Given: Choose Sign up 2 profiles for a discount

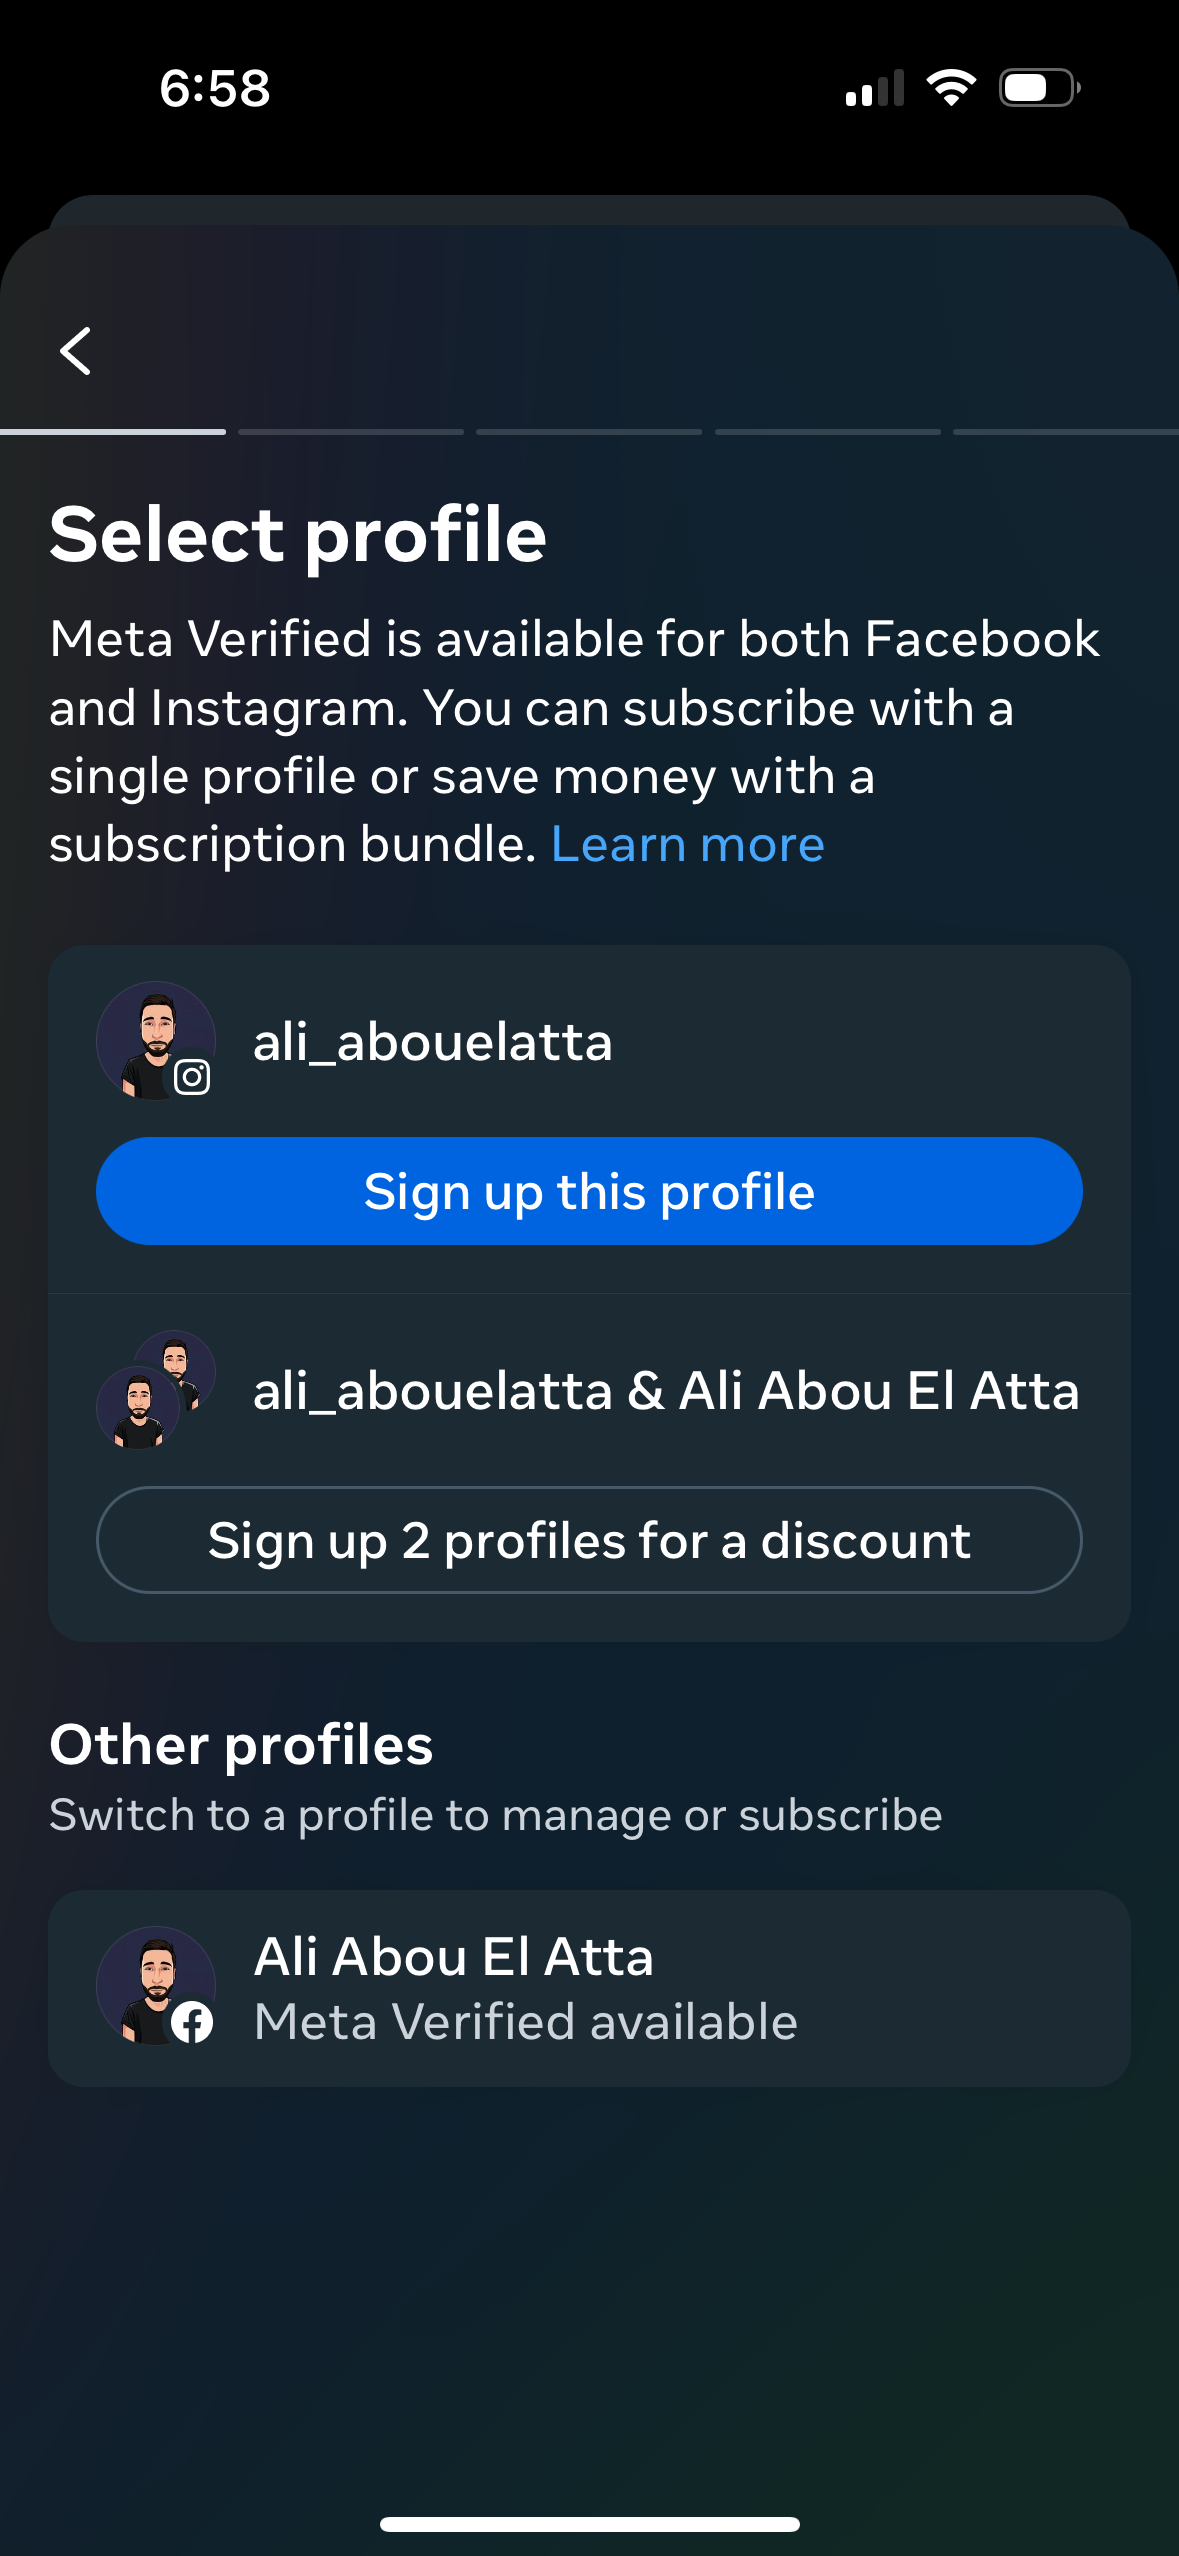Looking at the screenshot, I should 589,1540.
